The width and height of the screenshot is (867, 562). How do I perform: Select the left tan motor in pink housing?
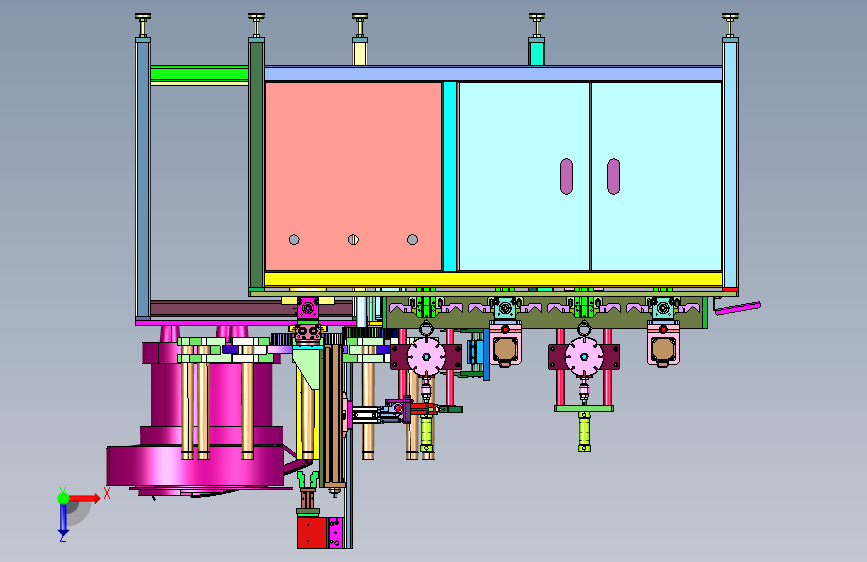(505, 348)
